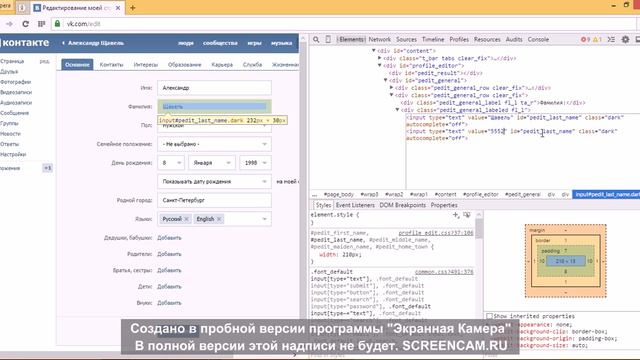Open игры in VK header
The height and width of the screenshot is (360, 640).
pyautogui.click(x=254, y=43)
